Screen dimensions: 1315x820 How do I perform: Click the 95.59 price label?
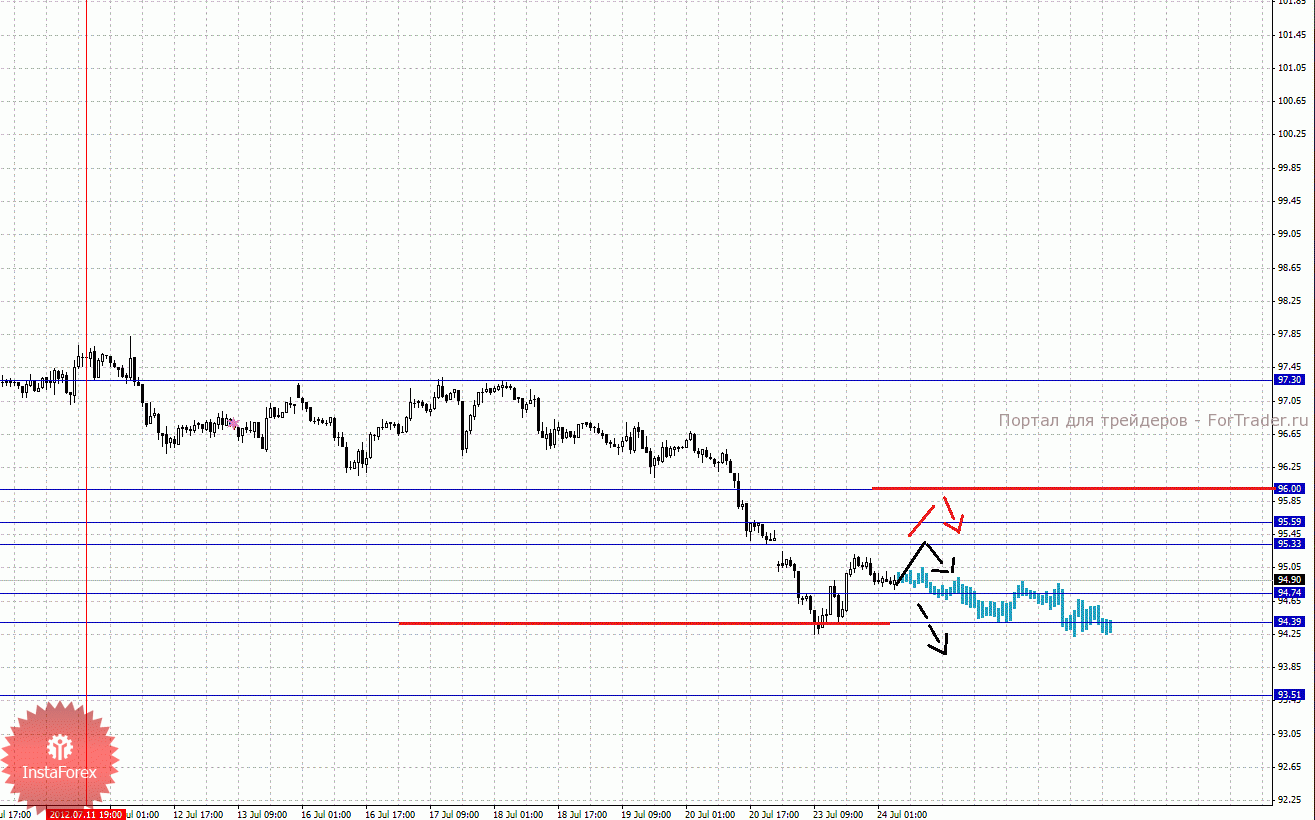pyautogui.click(x=1289, y=522)
